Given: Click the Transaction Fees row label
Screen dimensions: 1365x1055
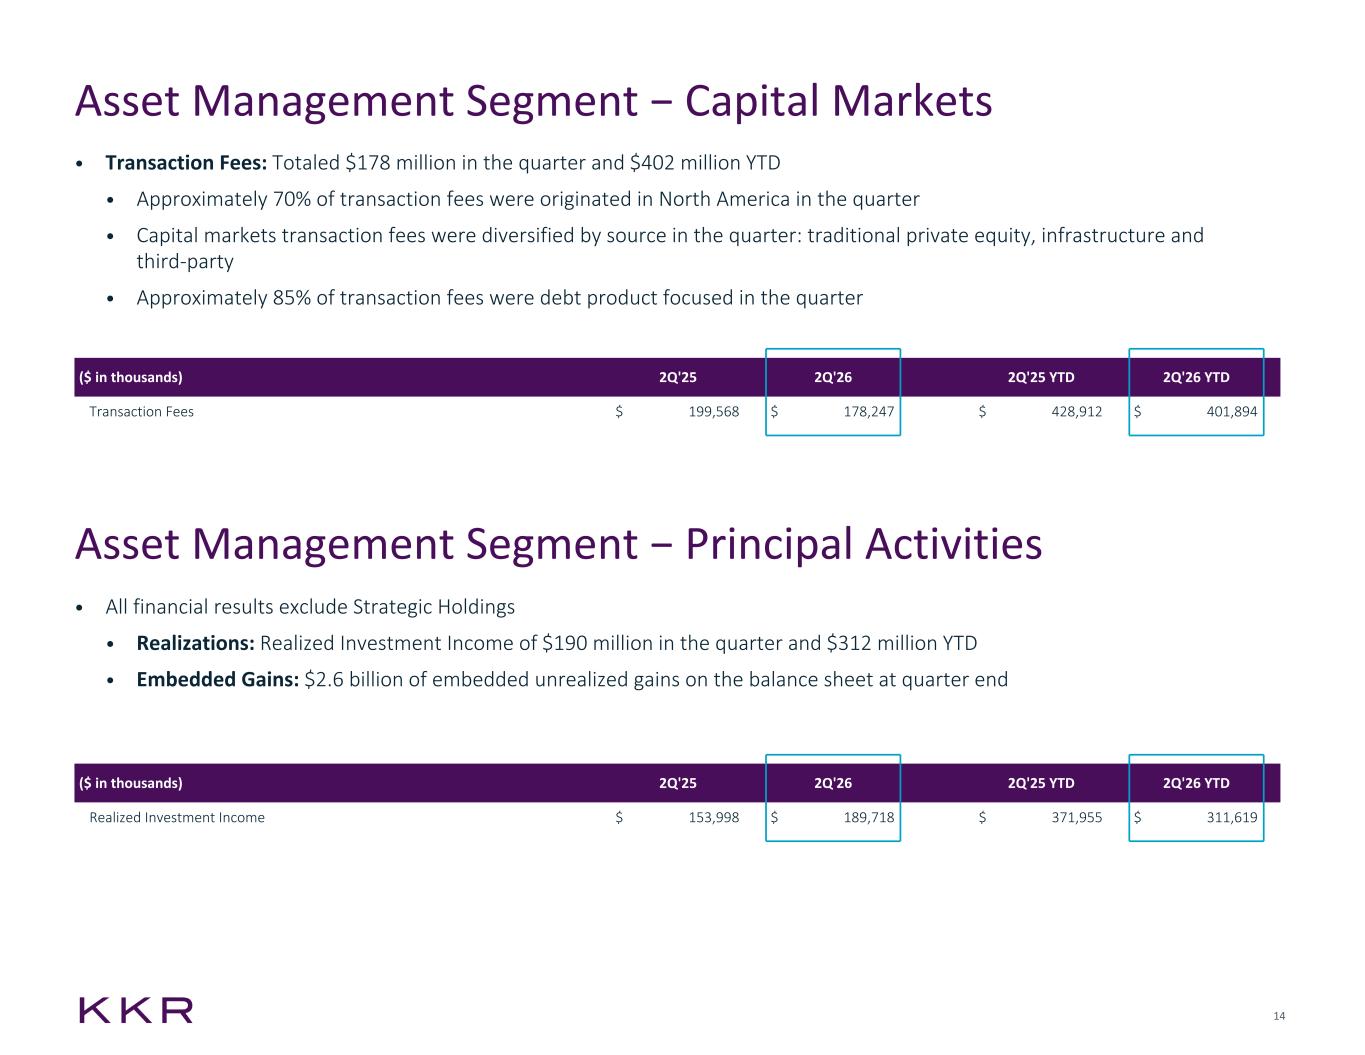Looking at the screenshot, I should tap(142, 412).
